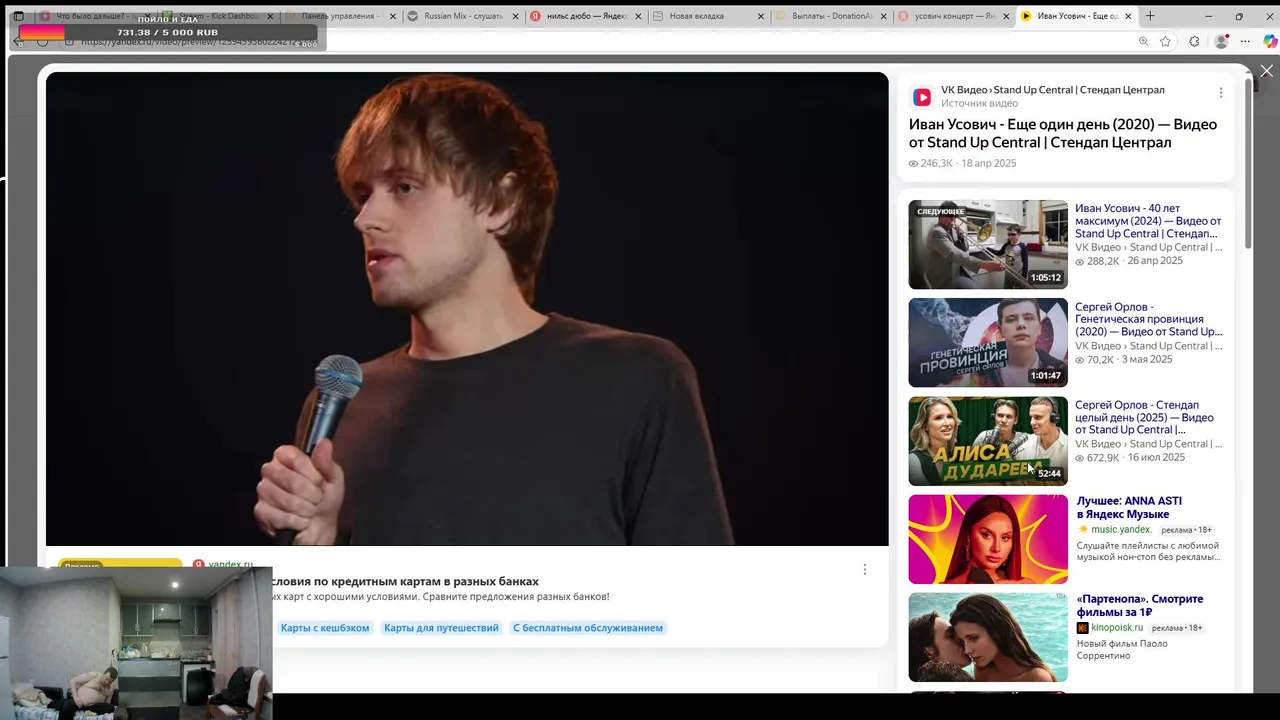This screenshot has width=1280, height=720.
Task: Open the browser zoom magnifier icon
Action: coord(1143,41)
